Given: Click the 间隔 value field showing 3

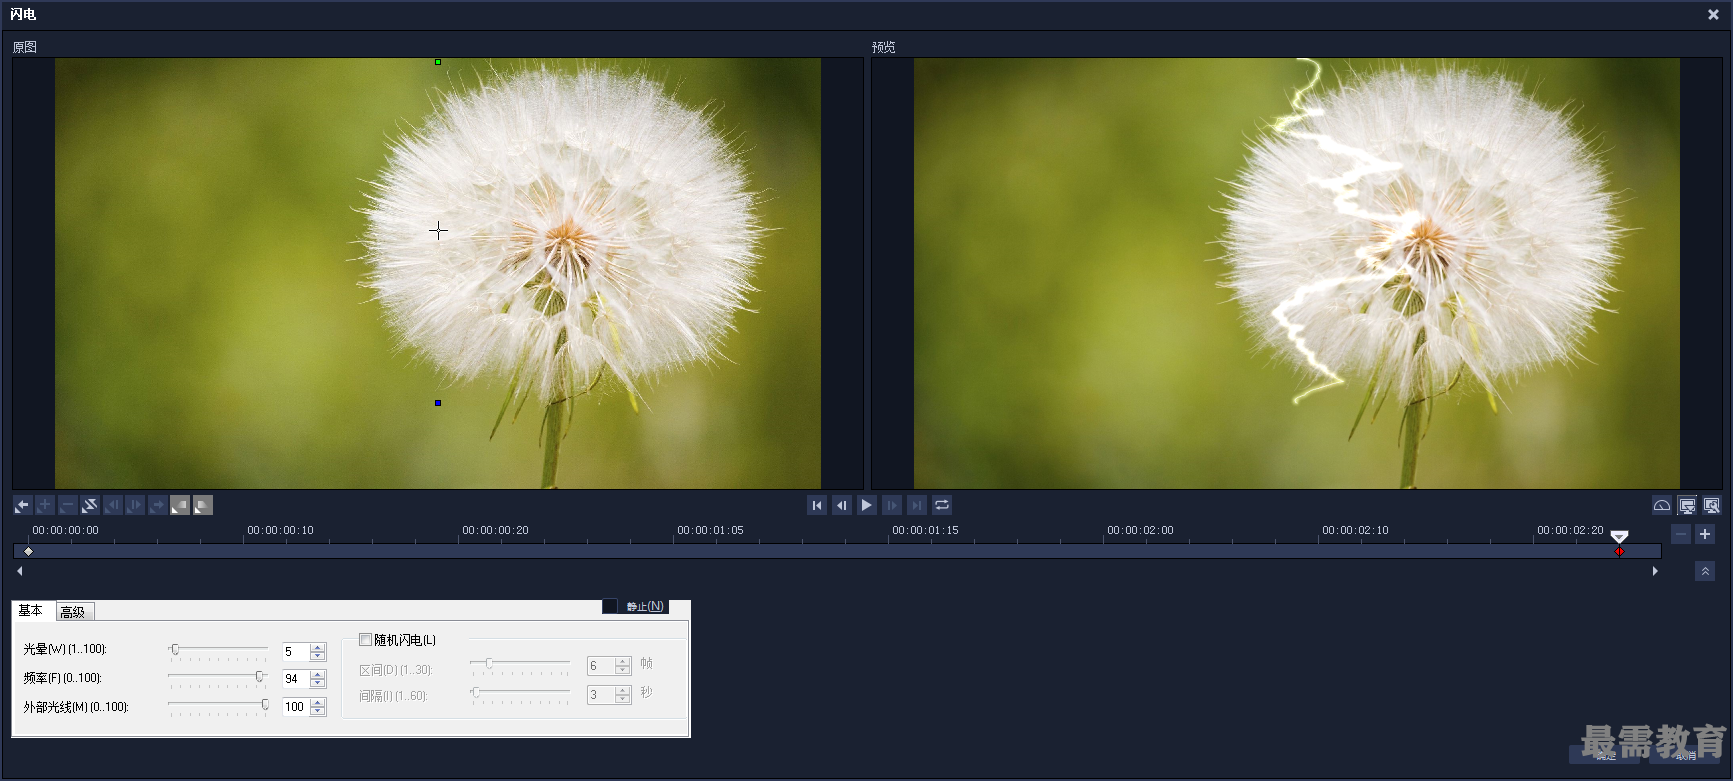Looking at the screenshot, I should click(601, 694).
